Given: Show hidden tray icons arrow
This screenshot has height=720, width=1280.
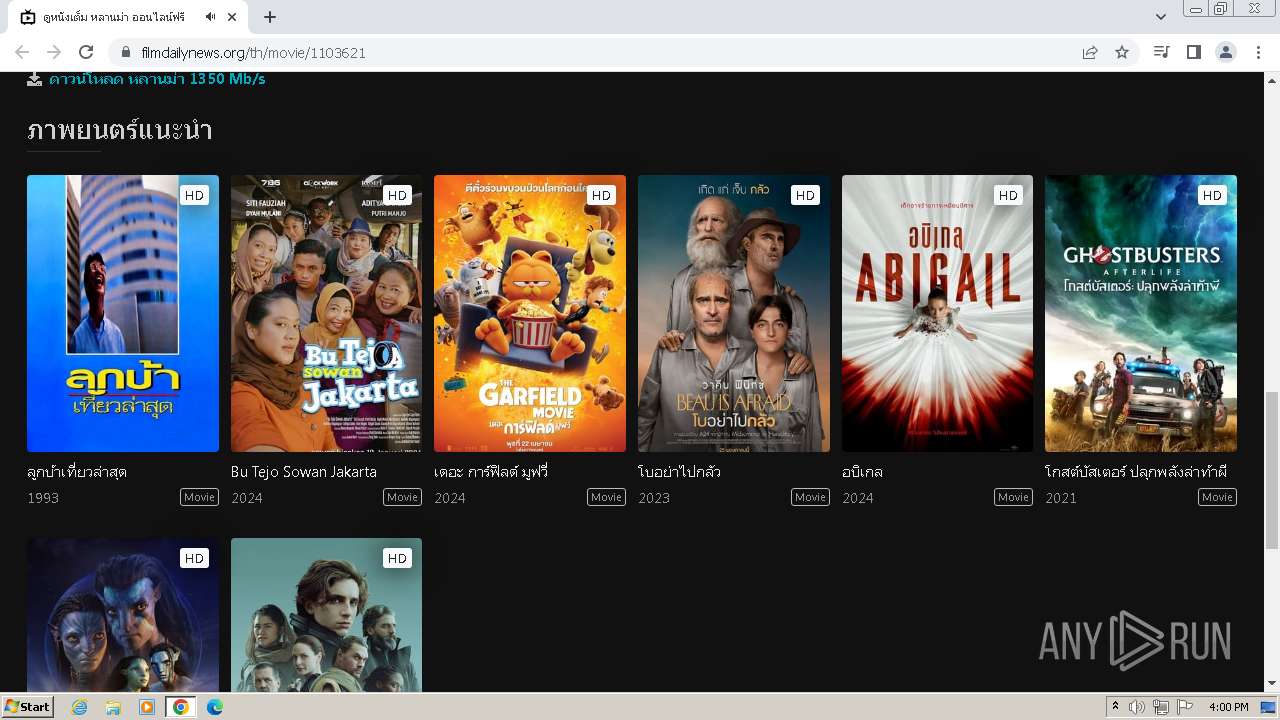Looking at the screenshot, I should coord(1116,707).
